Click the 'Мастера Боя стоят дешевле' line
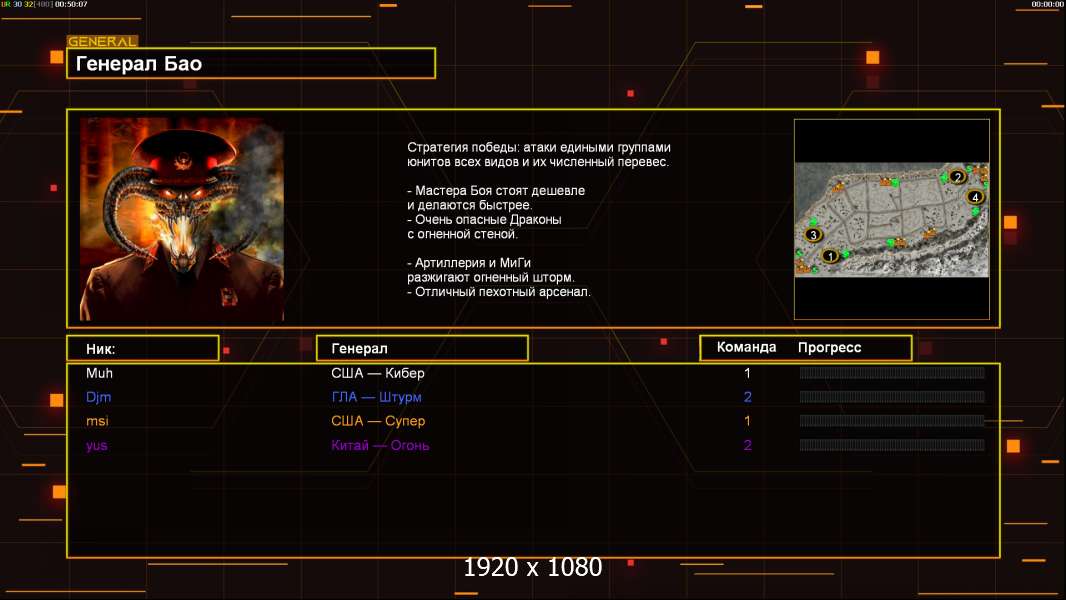 coord(496,191)
